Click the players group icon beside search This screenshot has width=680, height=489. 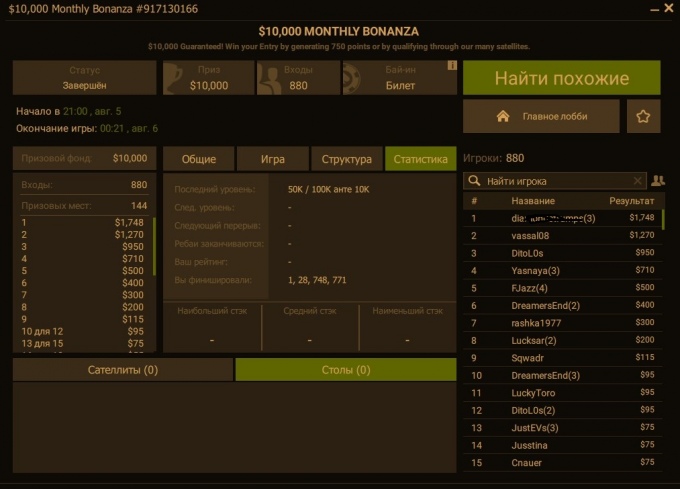658,180
